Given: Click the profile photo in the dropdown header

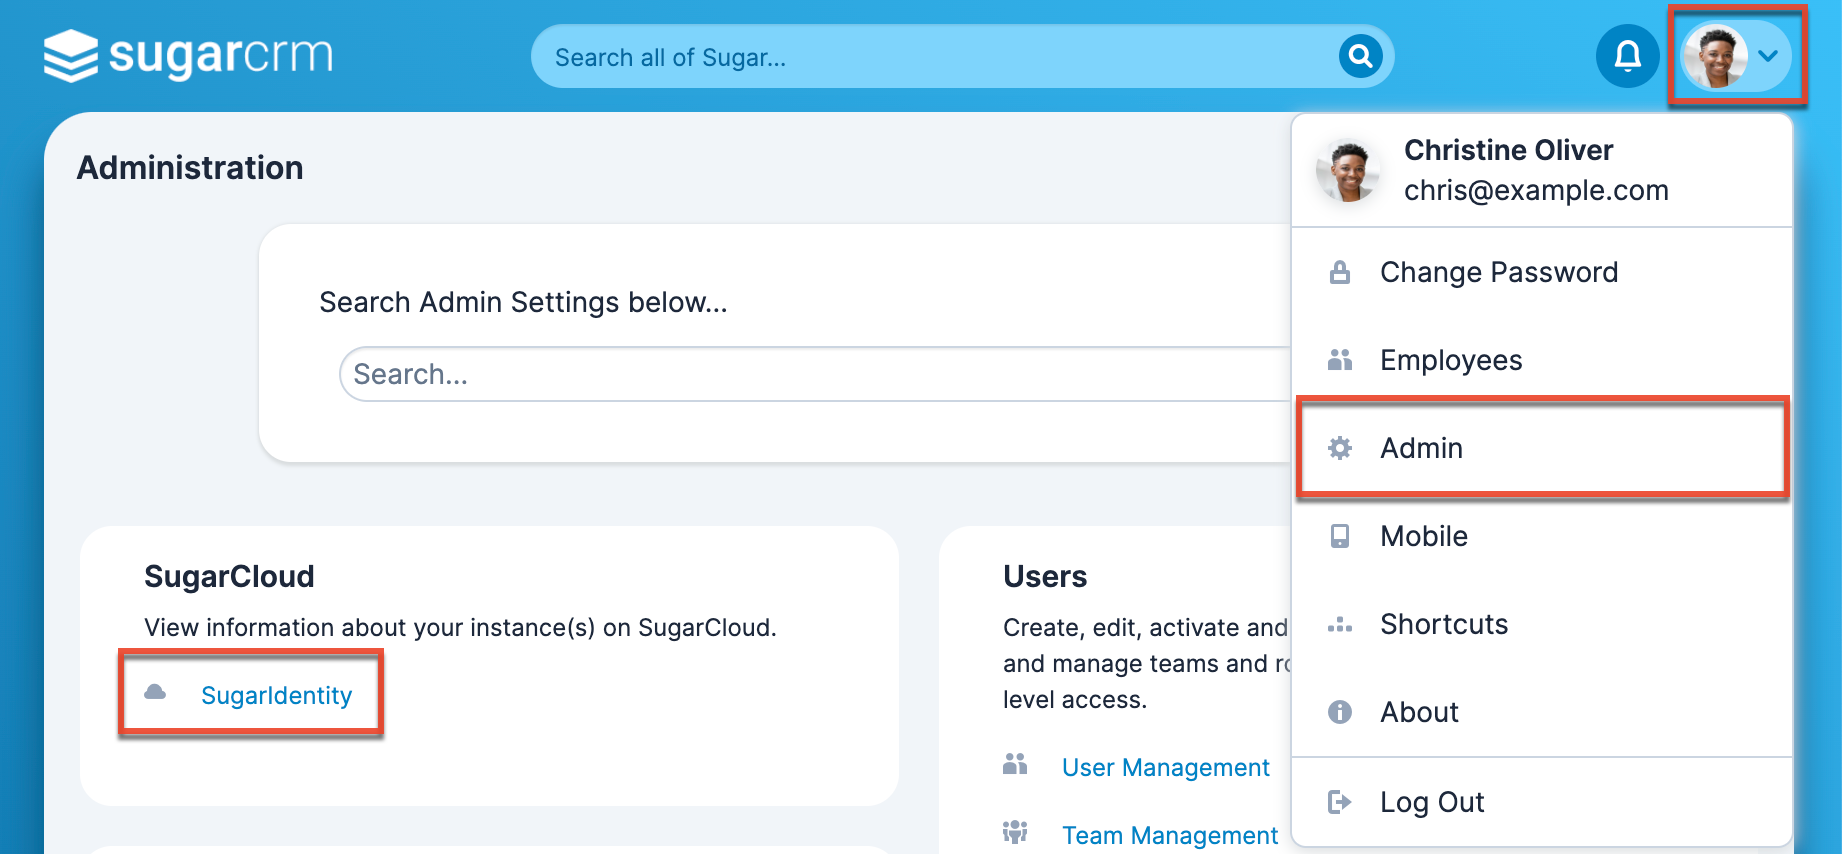Looking at the screenshot, I should 1348,171.
